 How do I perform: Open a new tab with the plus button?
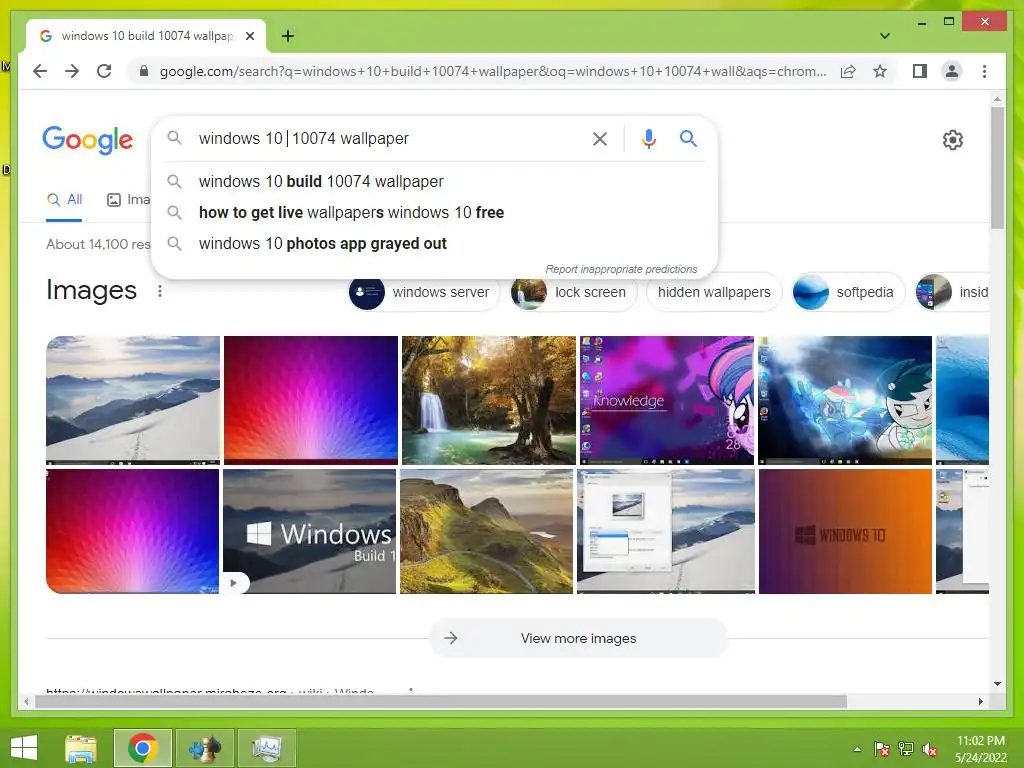pos(287,36)
